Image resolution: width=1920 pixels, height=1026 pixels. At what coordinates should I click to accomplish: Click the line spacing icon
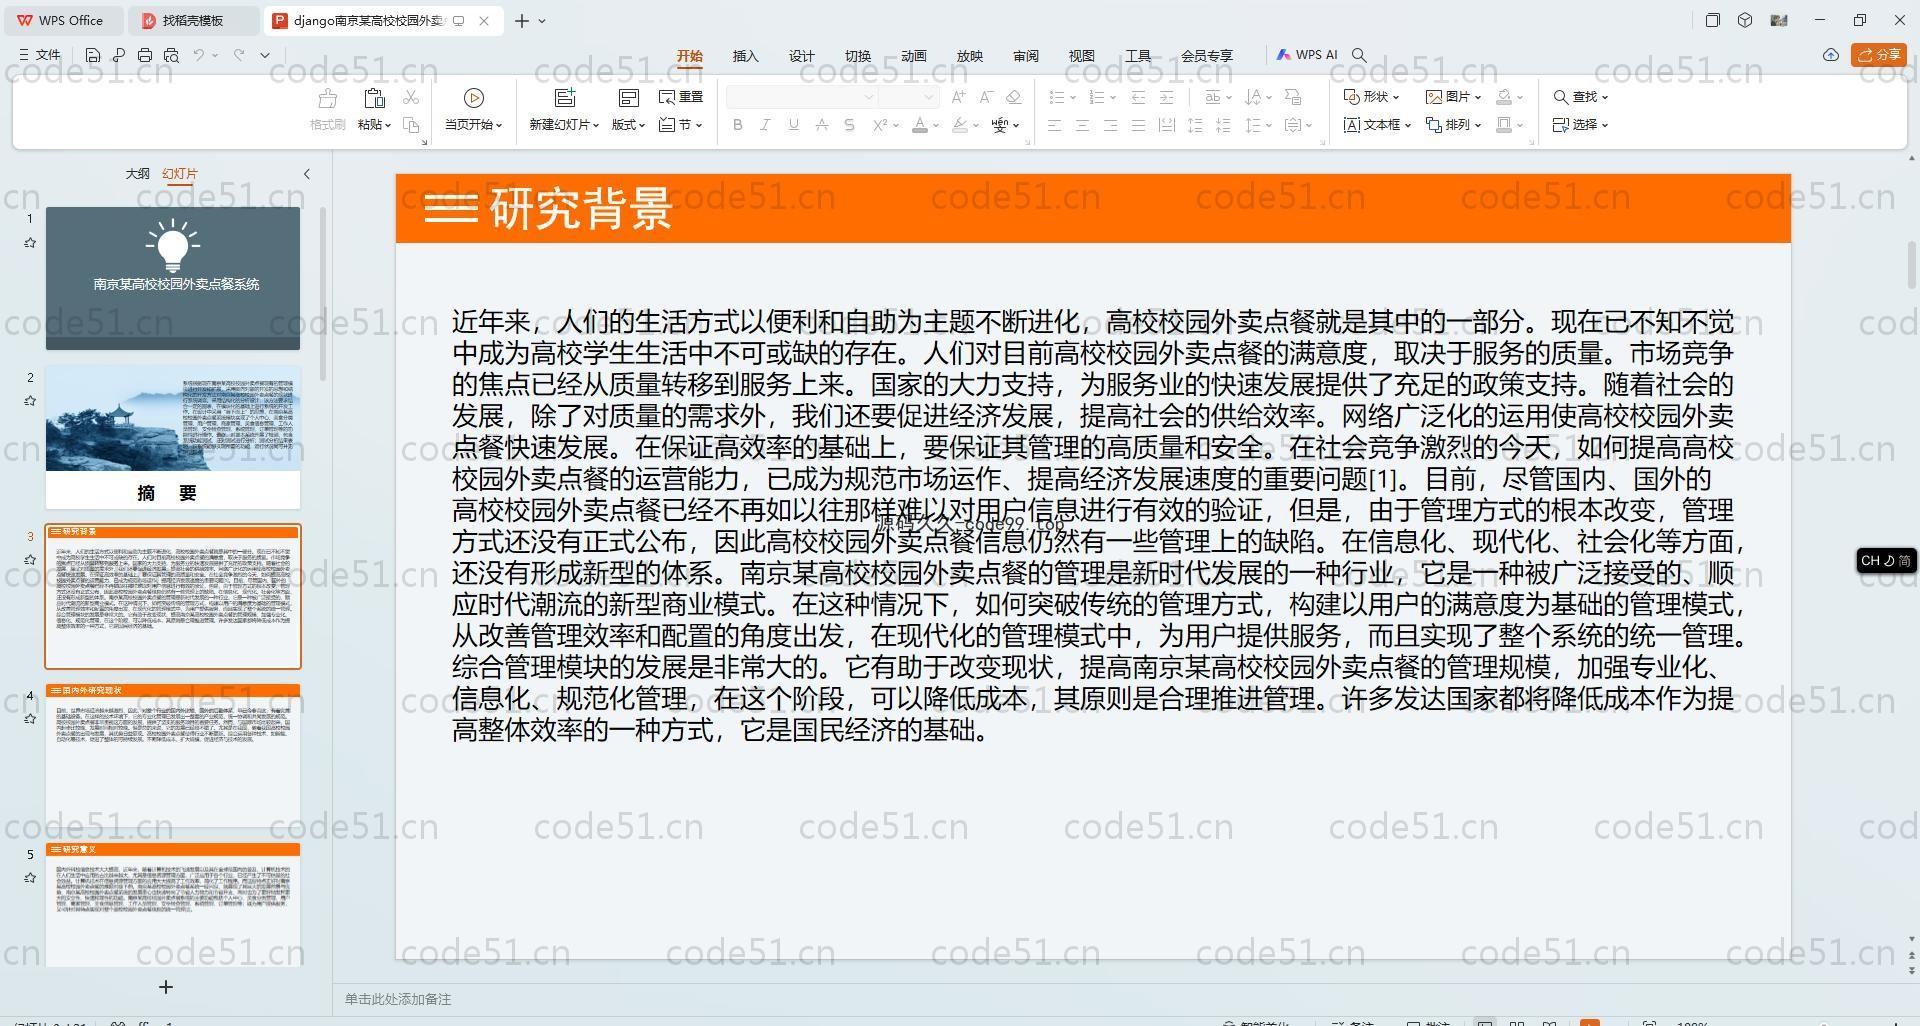point(1254,125)
